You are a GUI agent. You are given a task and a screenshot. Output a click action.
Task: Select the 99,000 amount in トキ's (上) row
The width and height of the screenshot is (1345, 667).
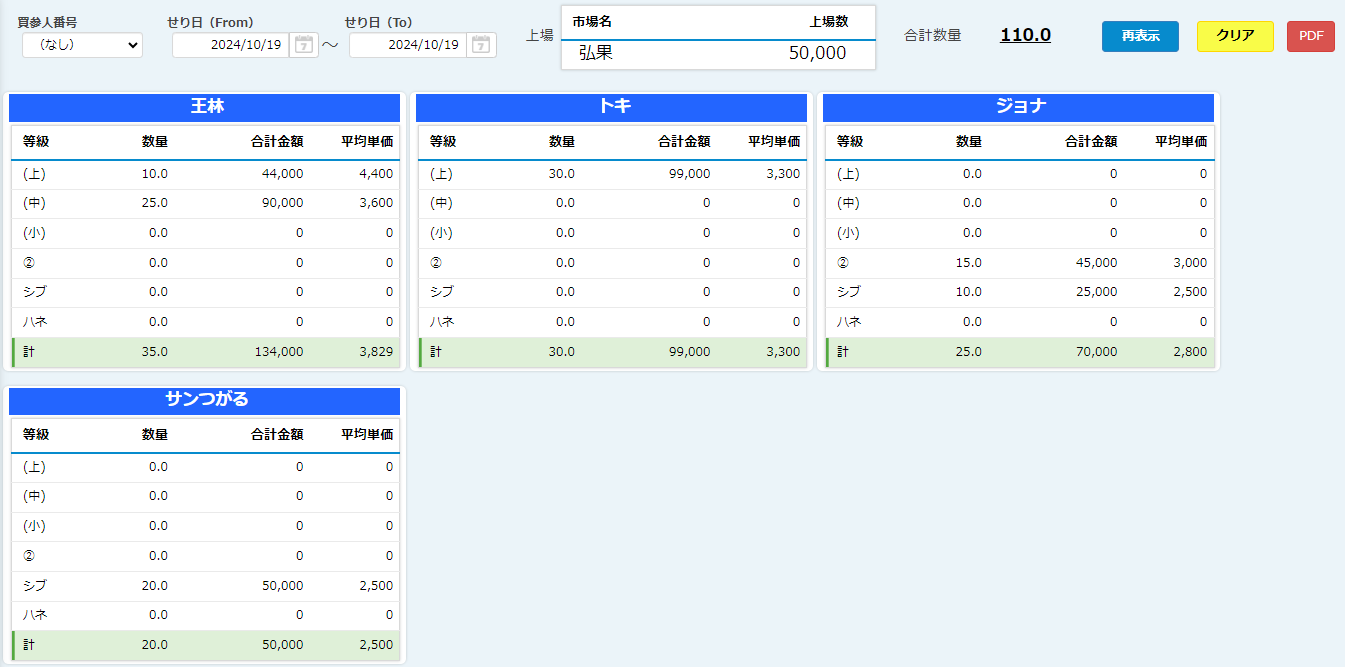(690, 174)
